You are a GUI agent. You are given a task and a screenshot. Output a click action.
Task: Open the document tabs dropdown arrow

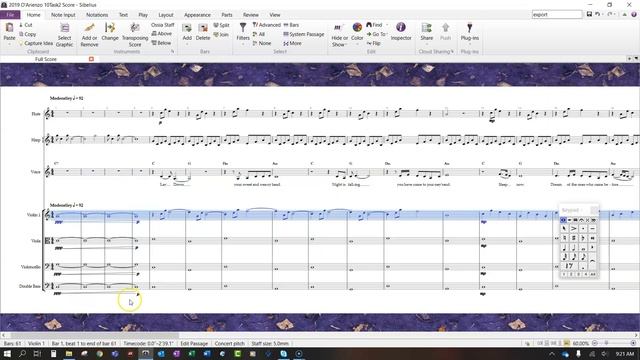[636, 59]
